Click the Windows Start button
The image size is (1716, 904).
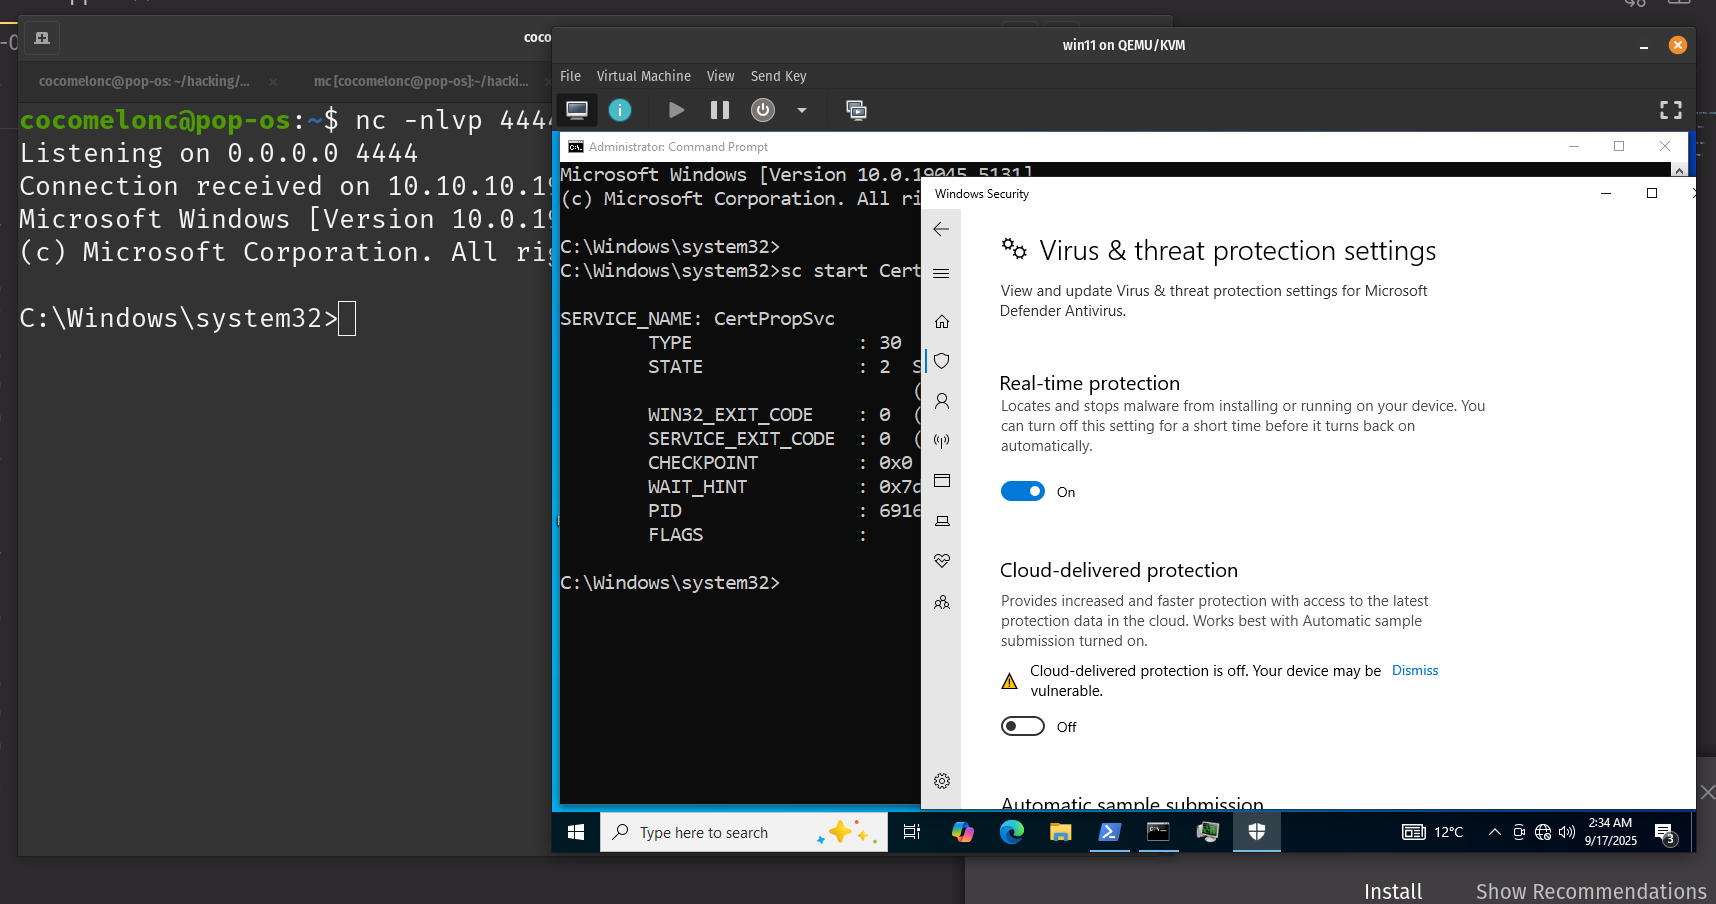(x=576, y=832)
